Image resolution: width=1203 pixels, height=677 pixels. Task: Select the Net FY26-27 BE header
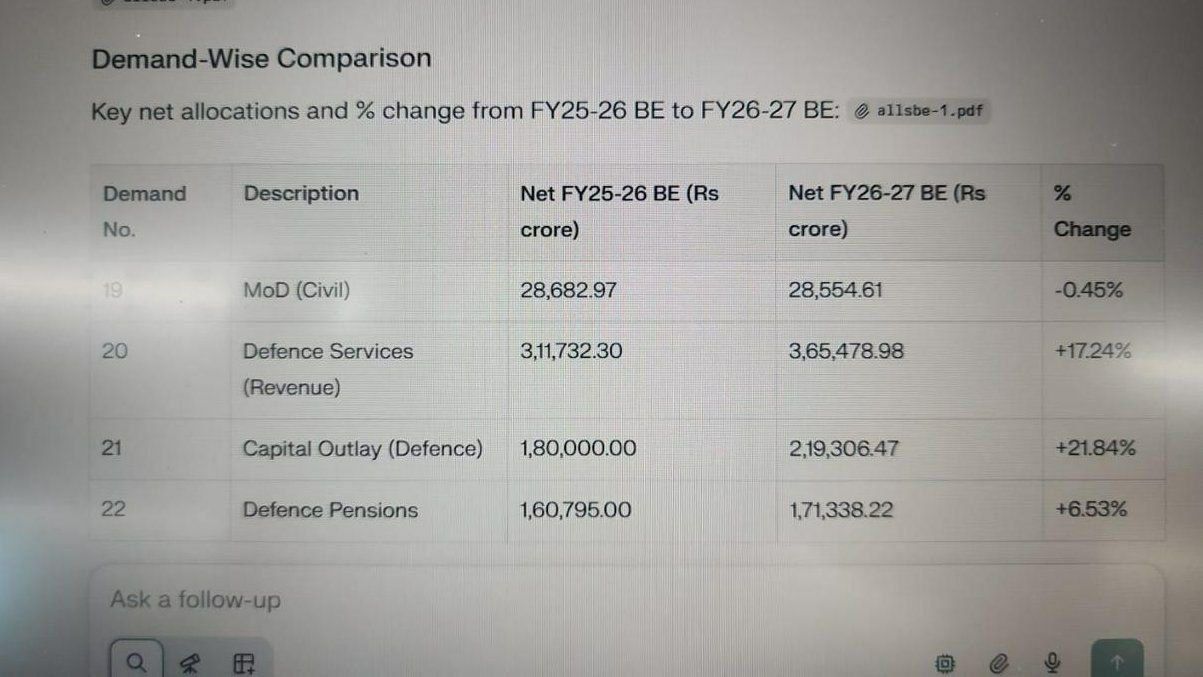point(886,211)
